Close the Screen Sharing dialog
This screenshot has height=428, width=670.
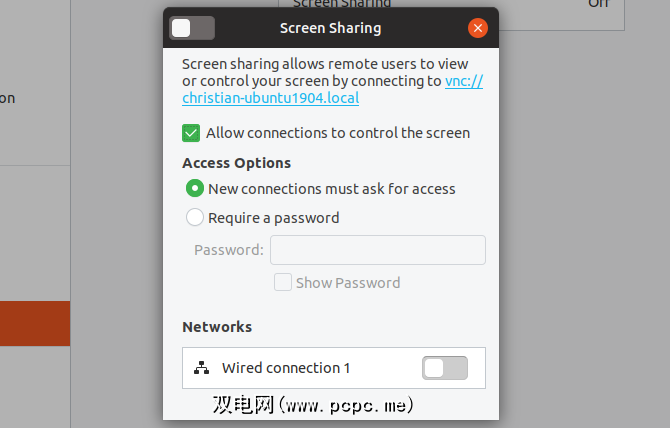(477, 28)
